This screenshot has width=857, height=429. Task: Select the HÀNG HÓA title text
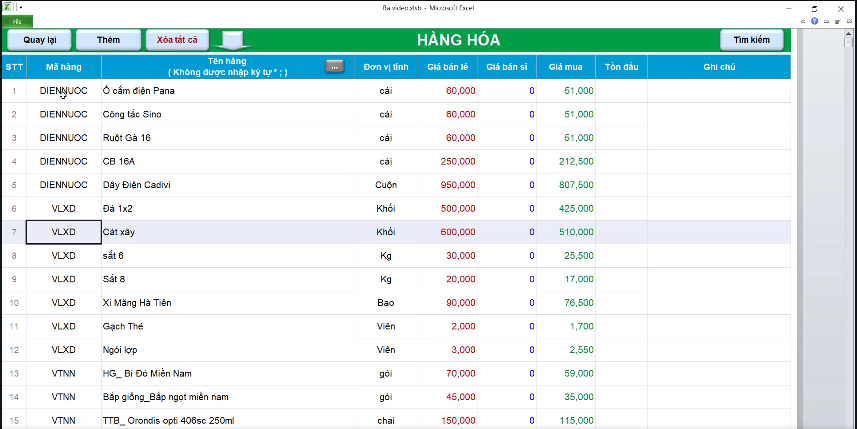[459, 40]
